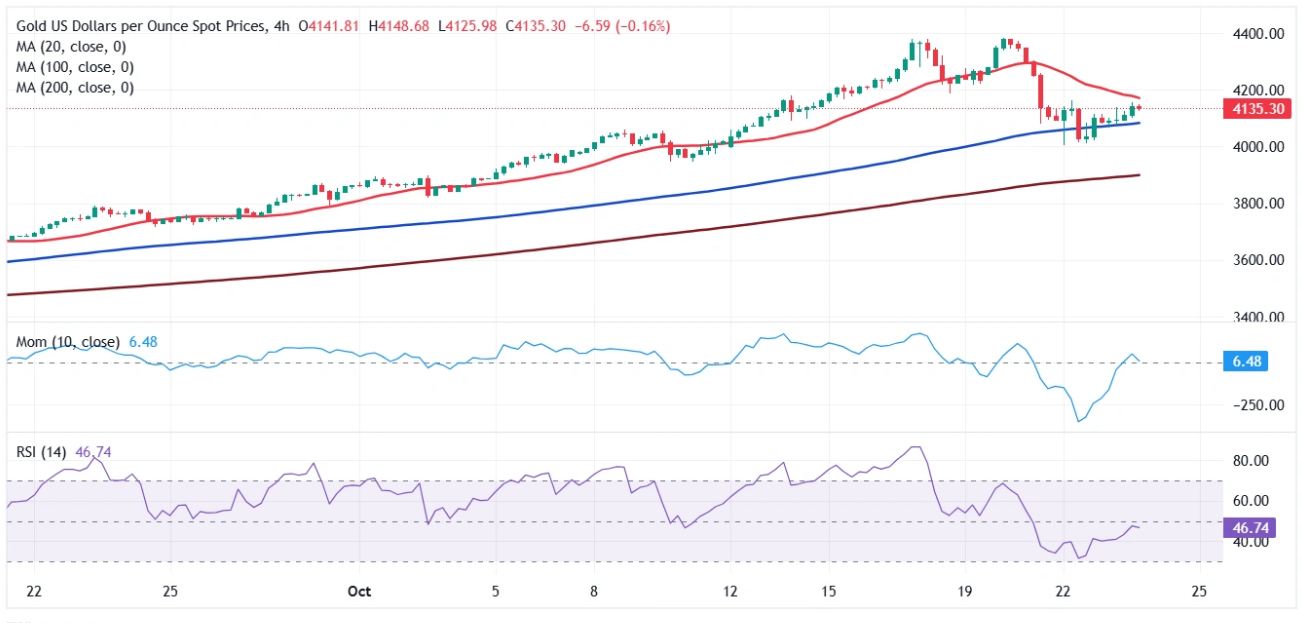Click the 4400.00 price axis label
The width and height of the screenshot is (1303, 623).
[1260, 34]
